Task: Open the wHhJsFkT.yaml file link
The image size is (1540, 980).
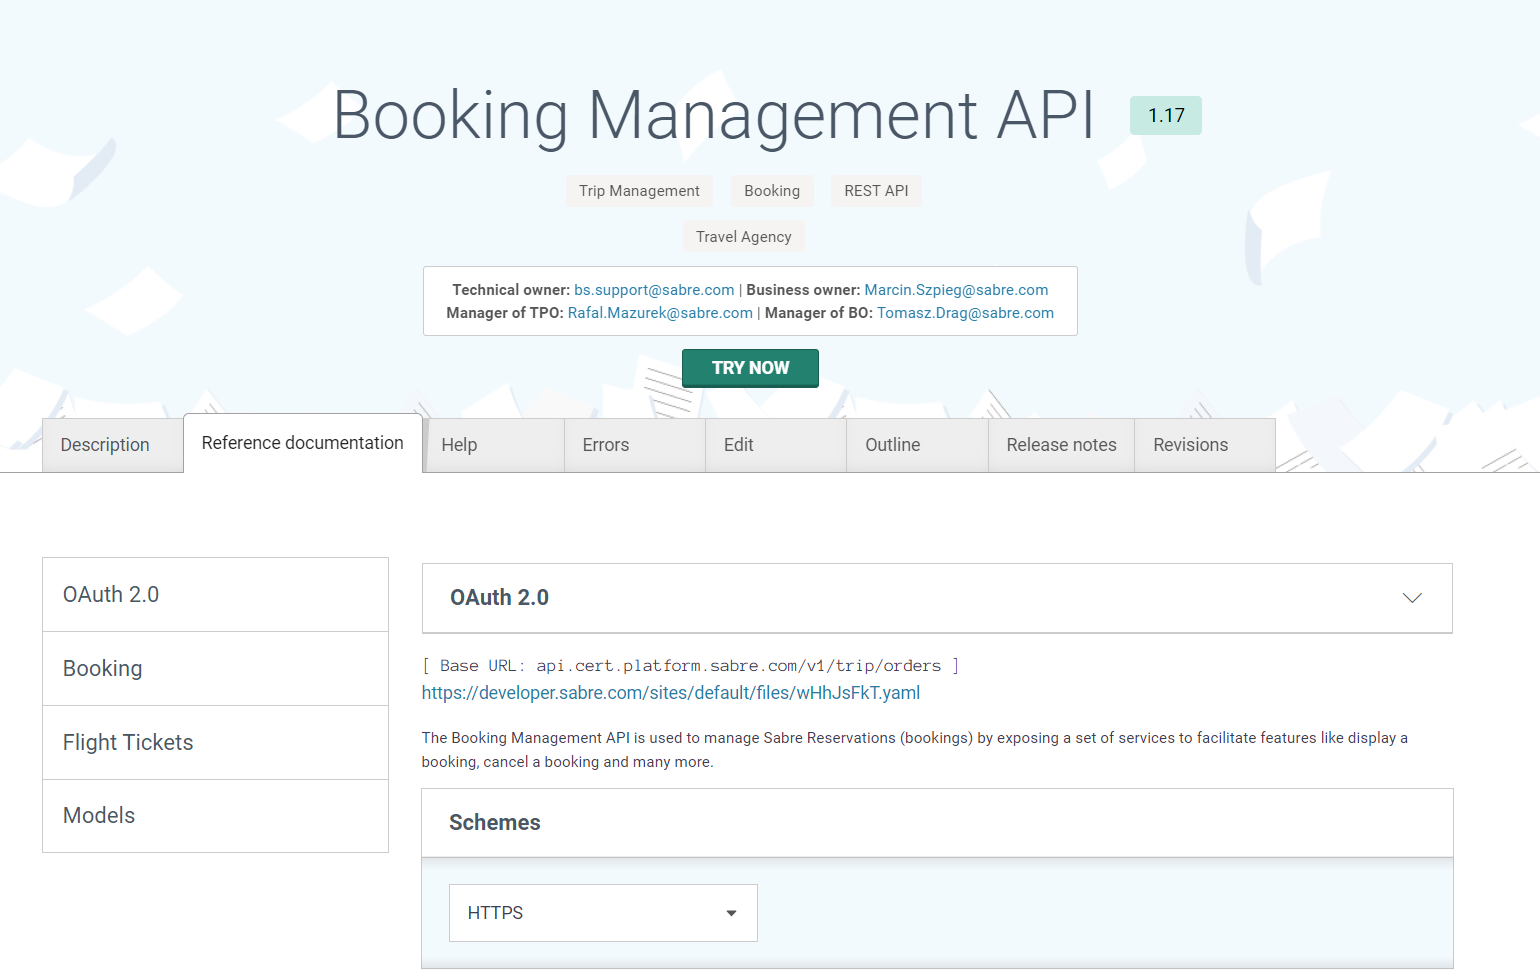Action: (671, 693)
